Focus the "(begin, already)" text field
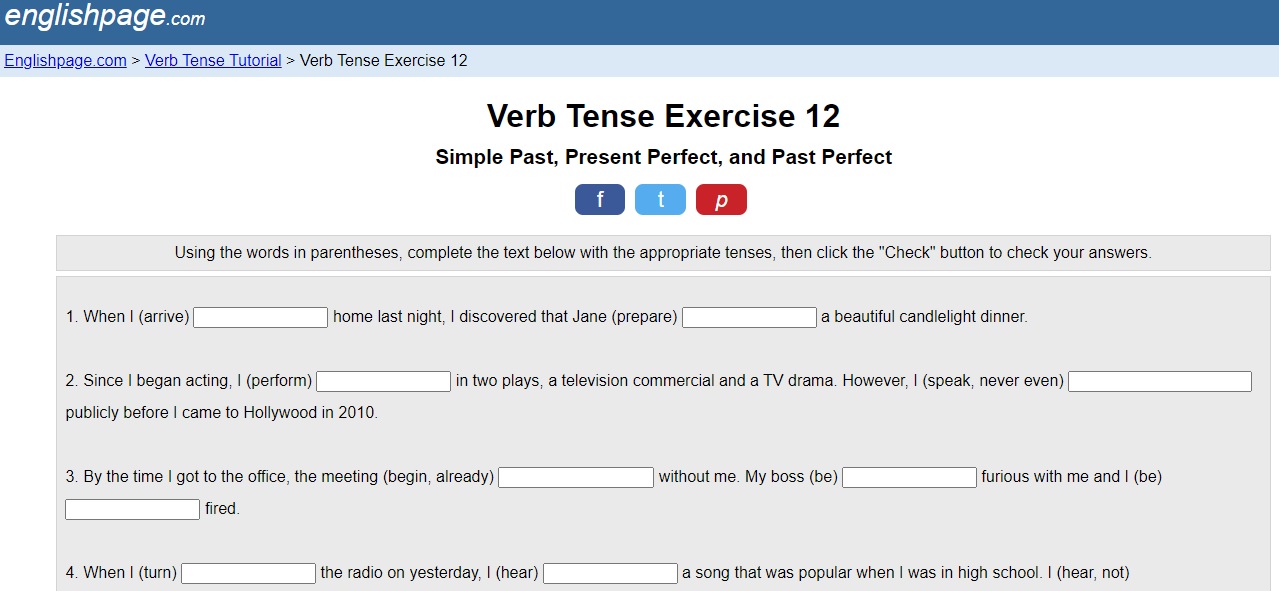Viewport: 1279px width, 591px height. click(575, 477)
